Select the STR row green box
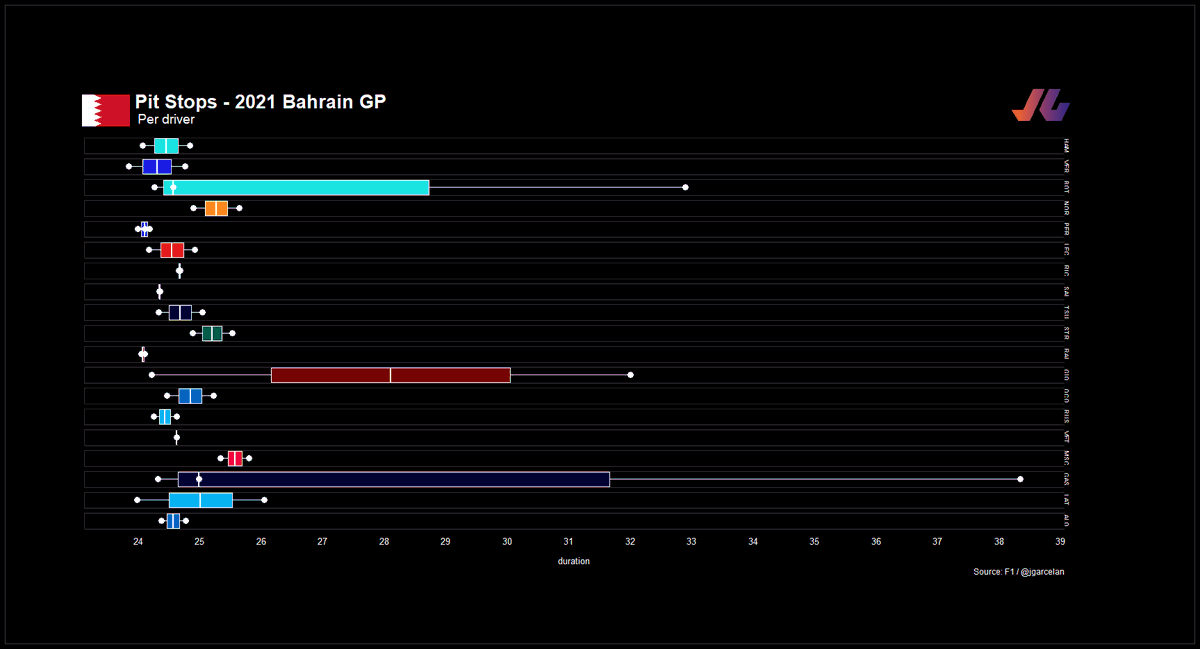Image resolution: width=1200 pixels, height=649 pixels. (x=212, y=333)
